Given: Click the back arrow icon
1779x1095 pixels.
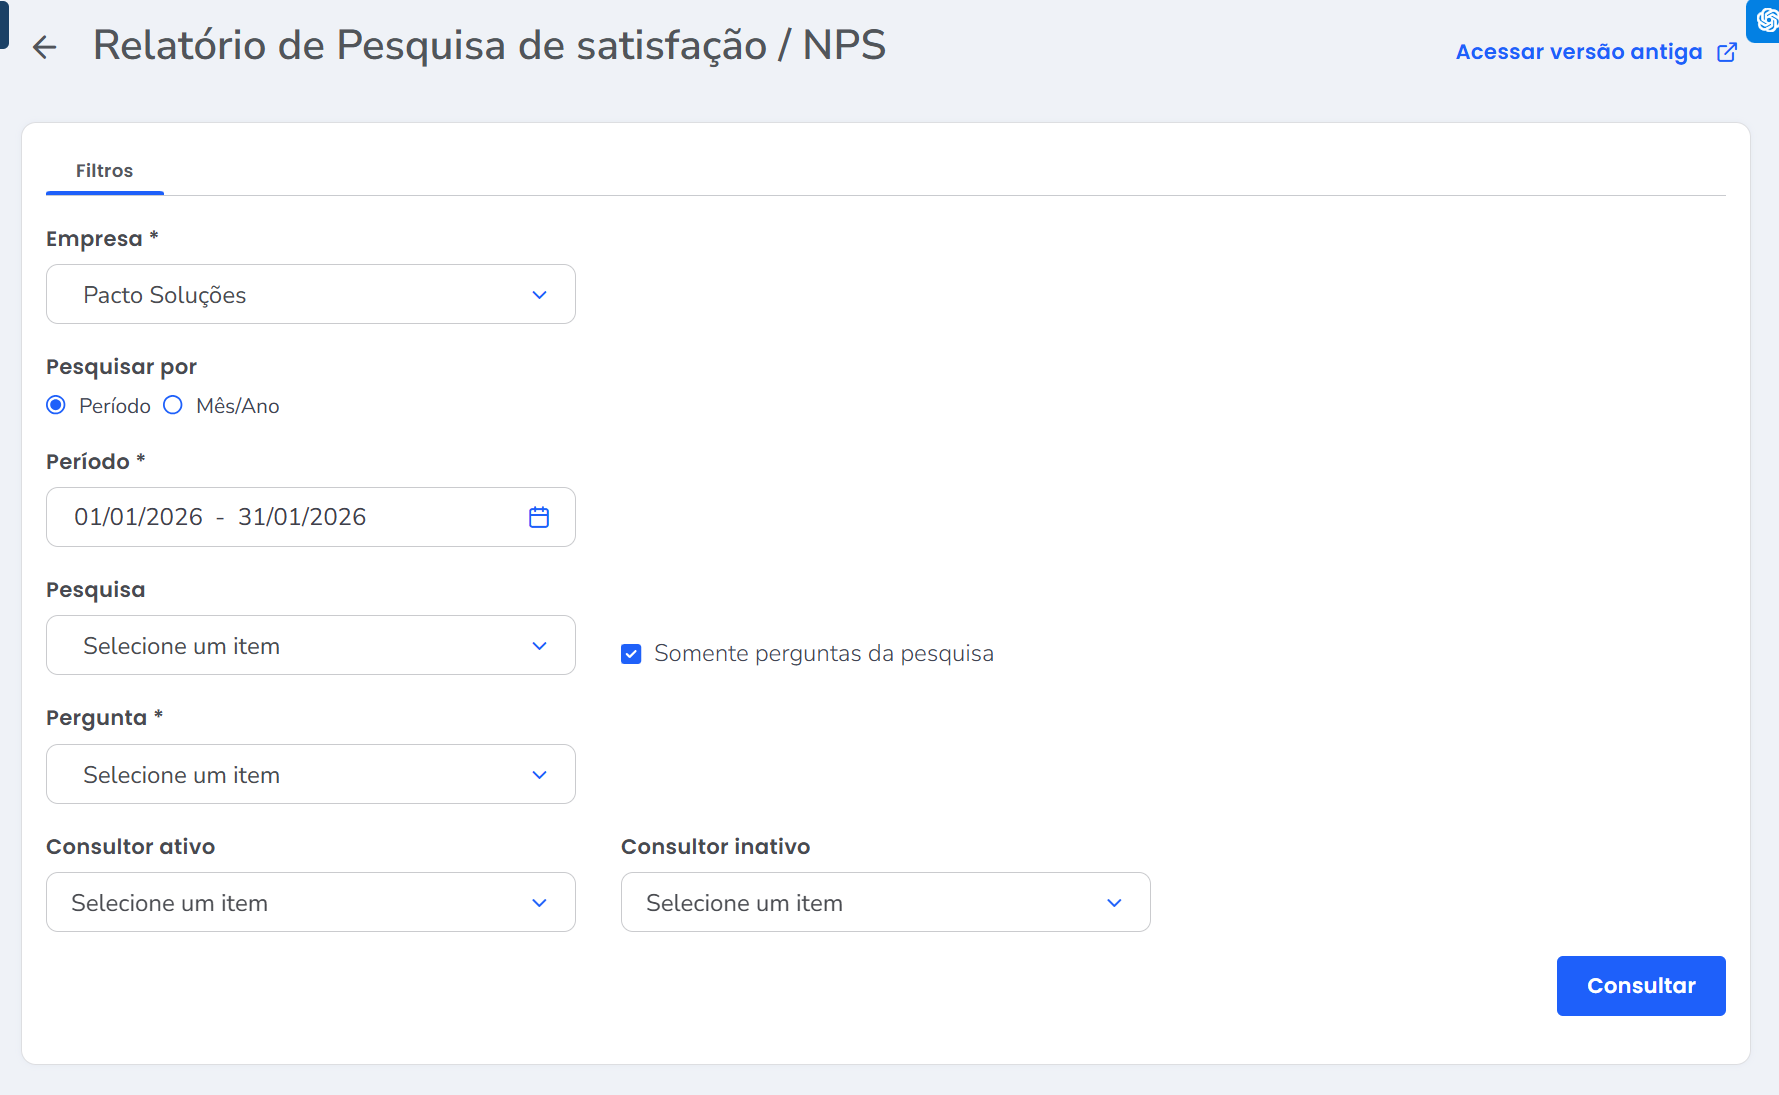Looking at the screenshot, I should point(44,47).
